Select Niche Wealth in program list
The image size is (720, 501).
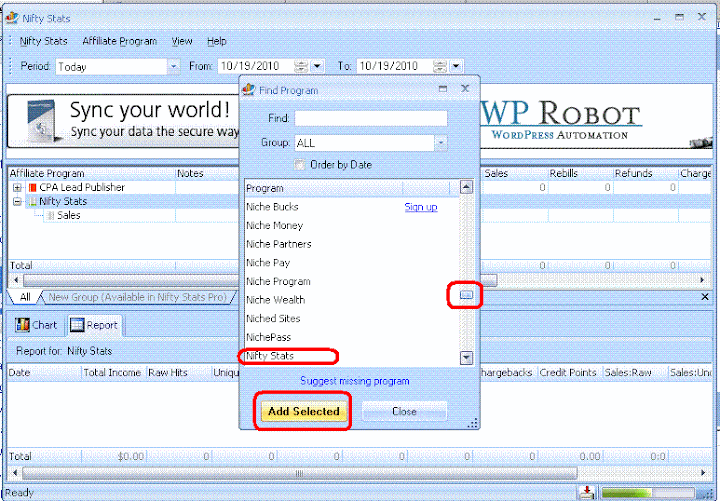[276, 300]
